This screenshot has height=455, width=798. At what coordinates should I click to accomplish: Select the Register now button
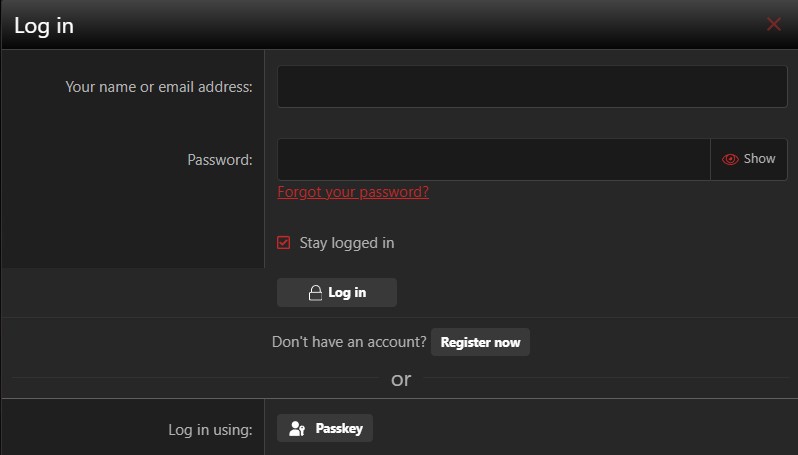click(x=480, y=342)
